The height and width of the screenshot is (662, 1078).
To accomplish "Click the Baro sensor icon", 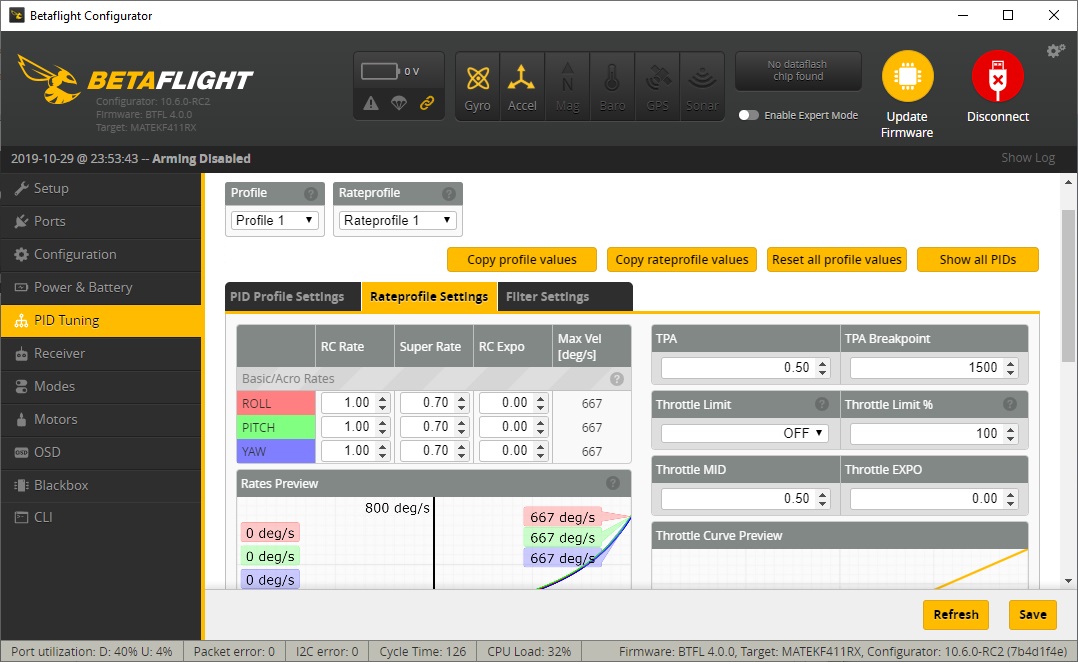I will point(612,87).
